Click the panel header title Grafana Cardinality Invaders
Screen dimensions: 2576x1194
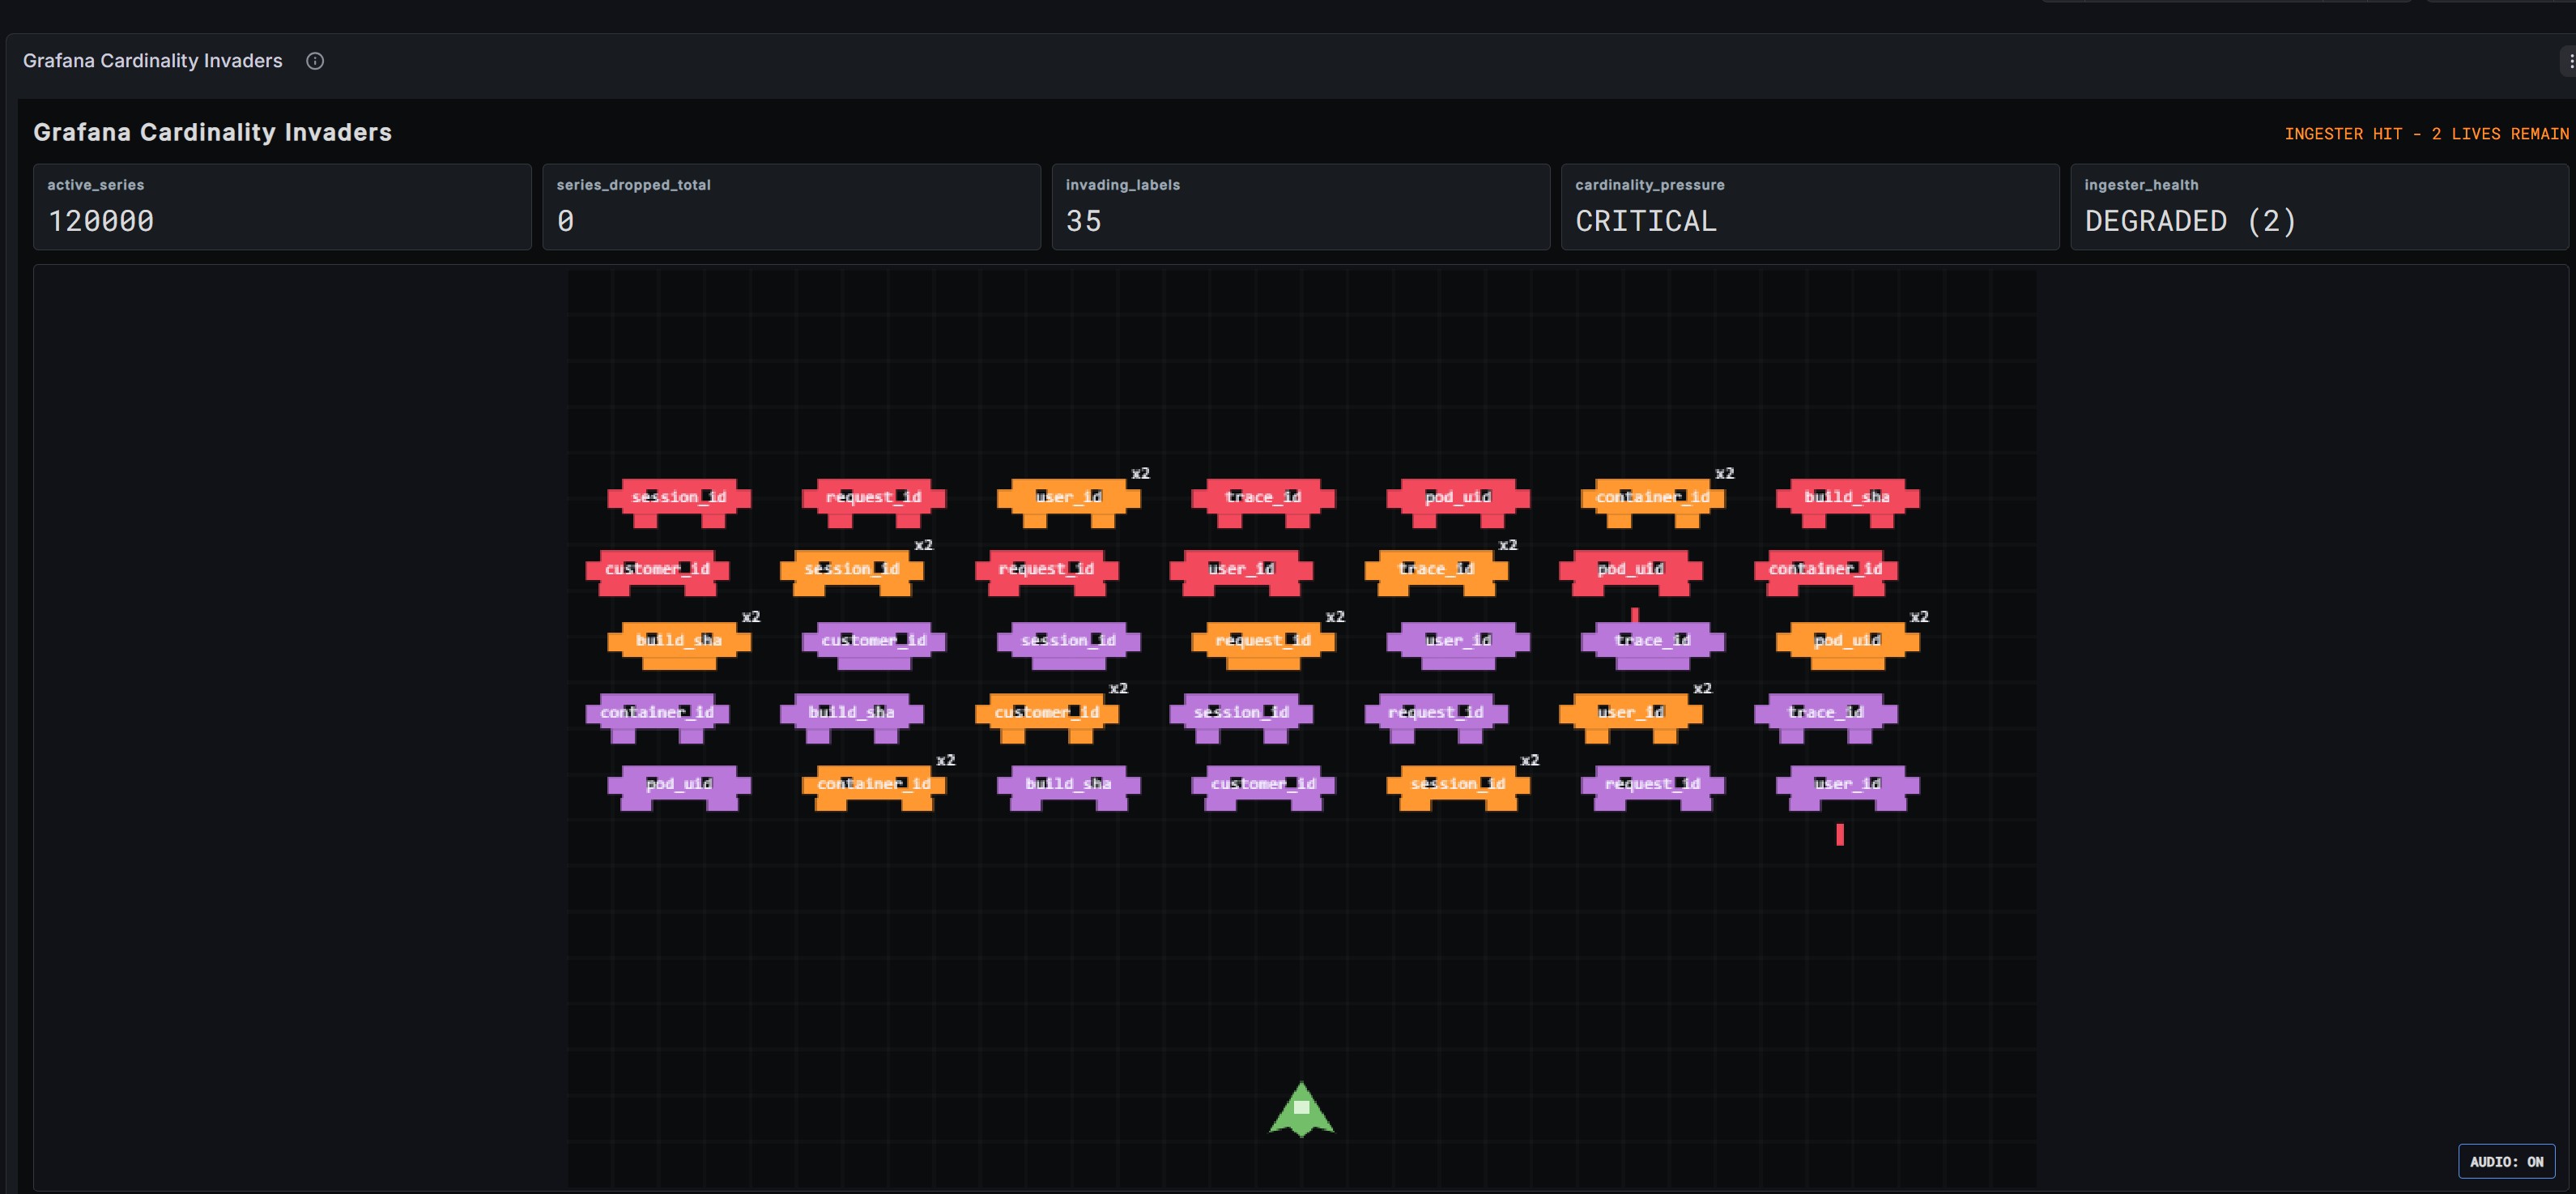[153, 61]
